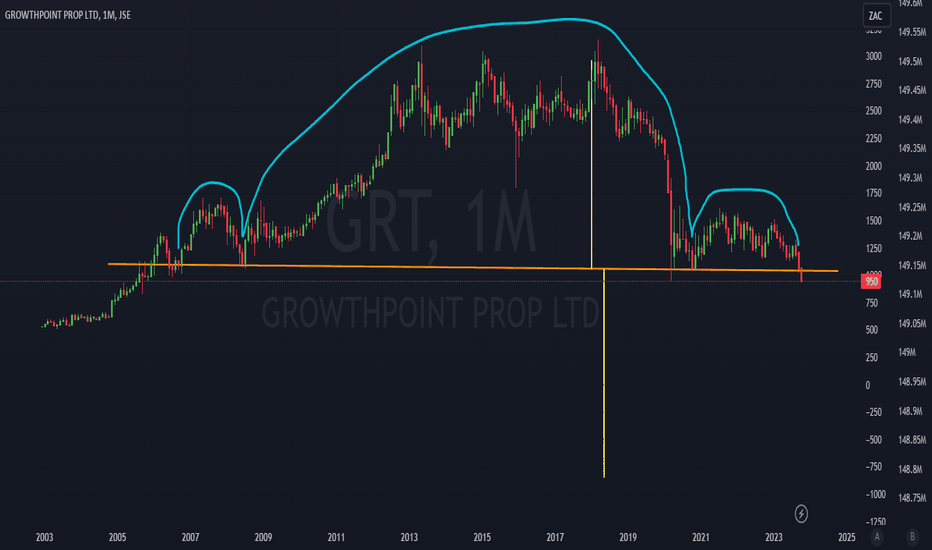Click 149.15M on the right scale

click(x=912, y=265)
